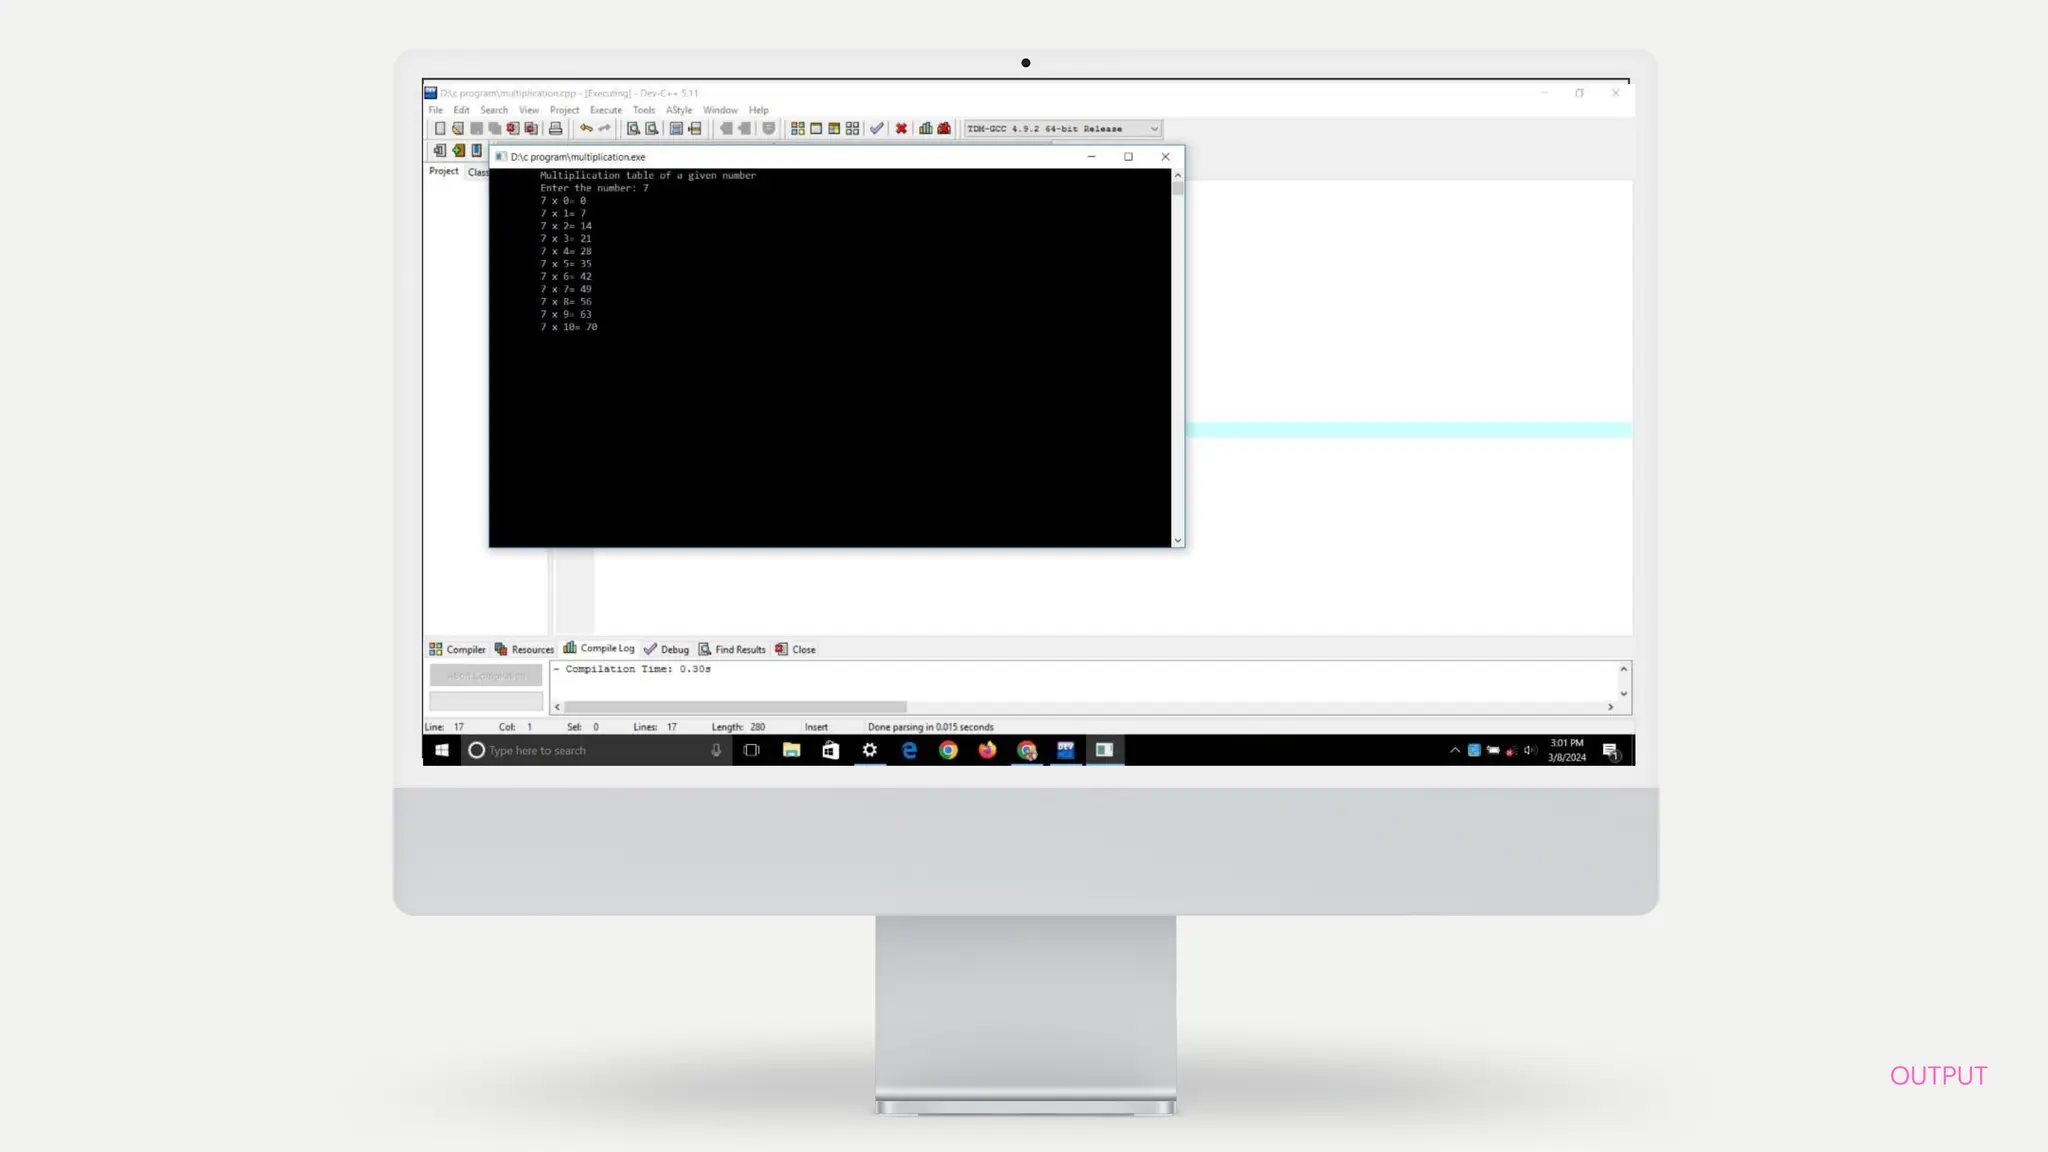Click the New file toolbar icon

(x=439, y=129)
